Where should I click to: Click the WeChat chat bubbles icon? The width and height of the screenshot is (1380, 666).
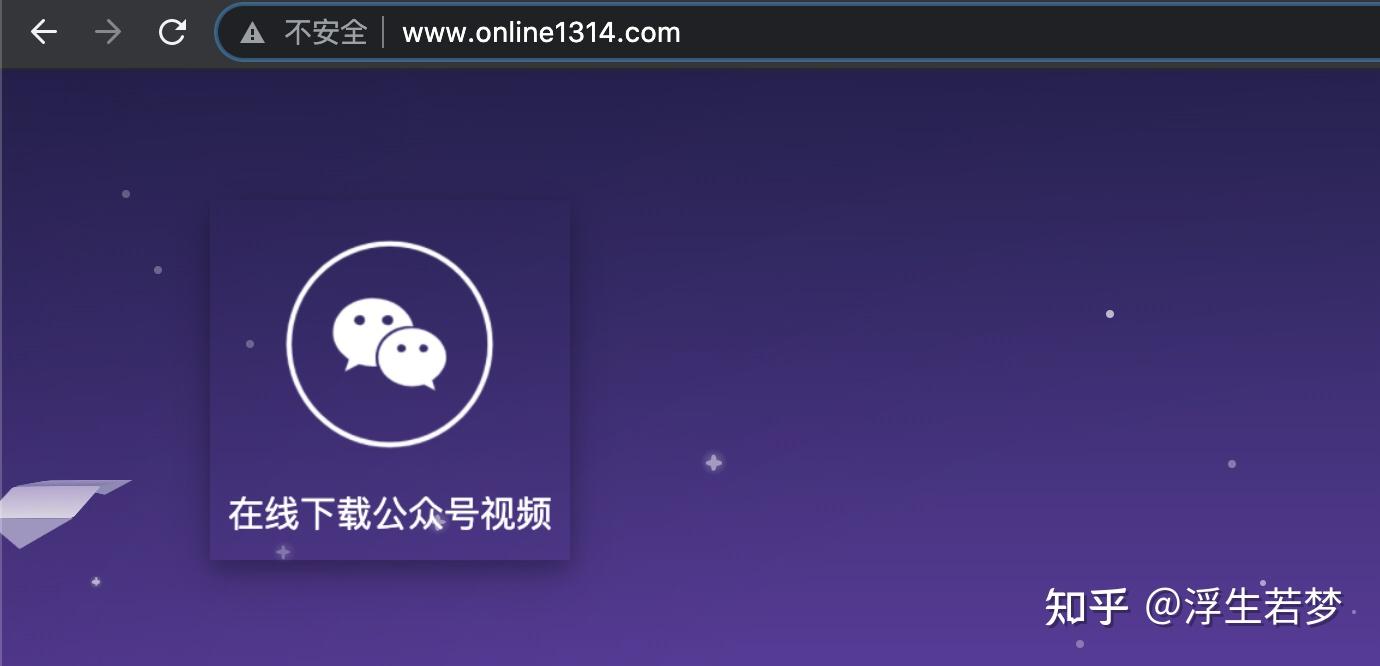pyautogui.click(x=389, y=343)
